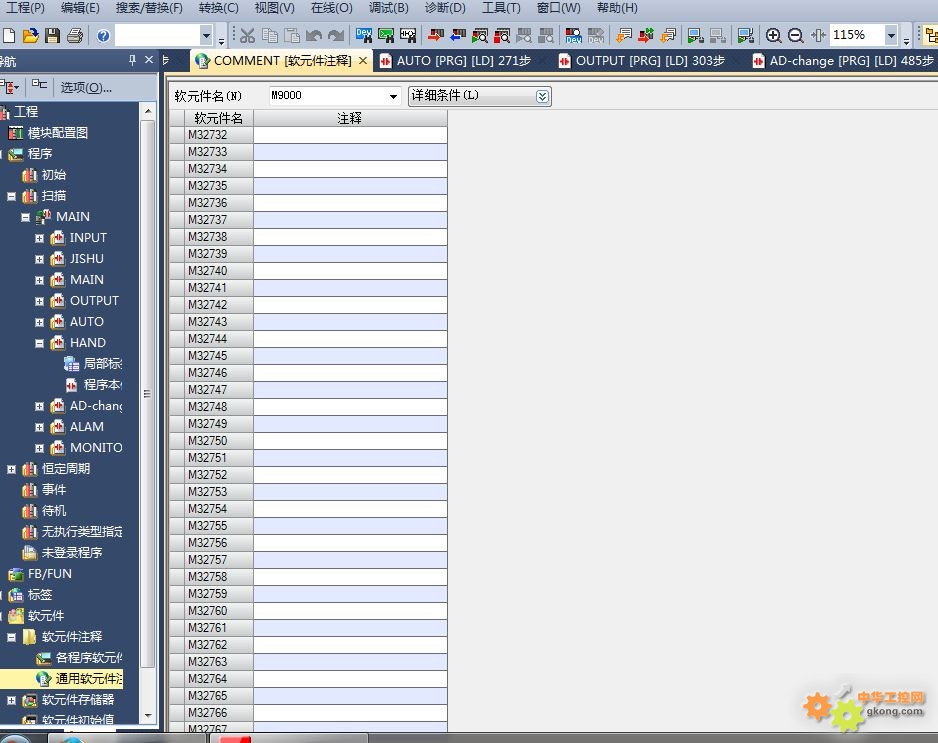
Task: Select FB/FUN in the project tree
Action: pos(50,574)
